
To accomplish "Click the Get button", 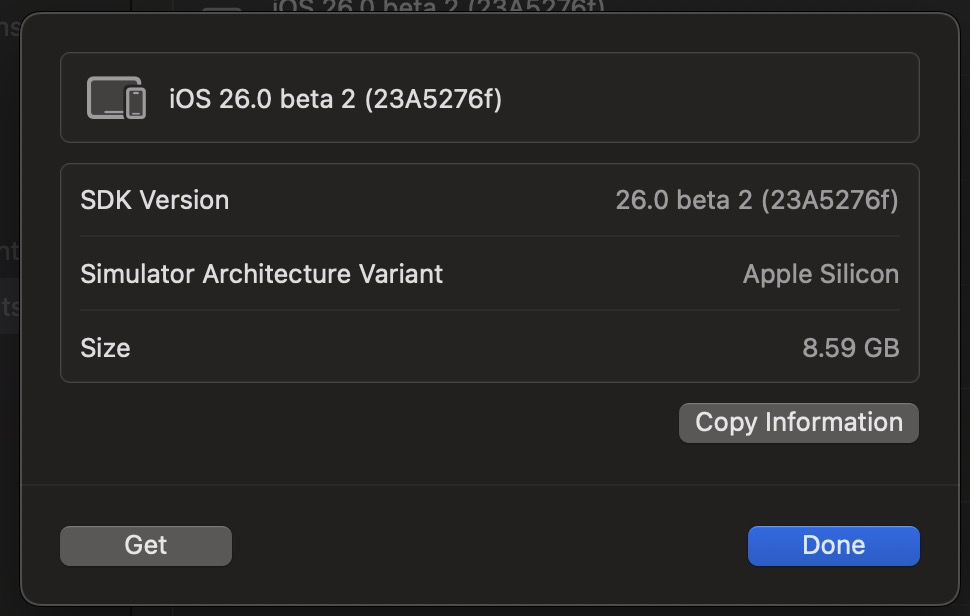I will pos(146,545).
